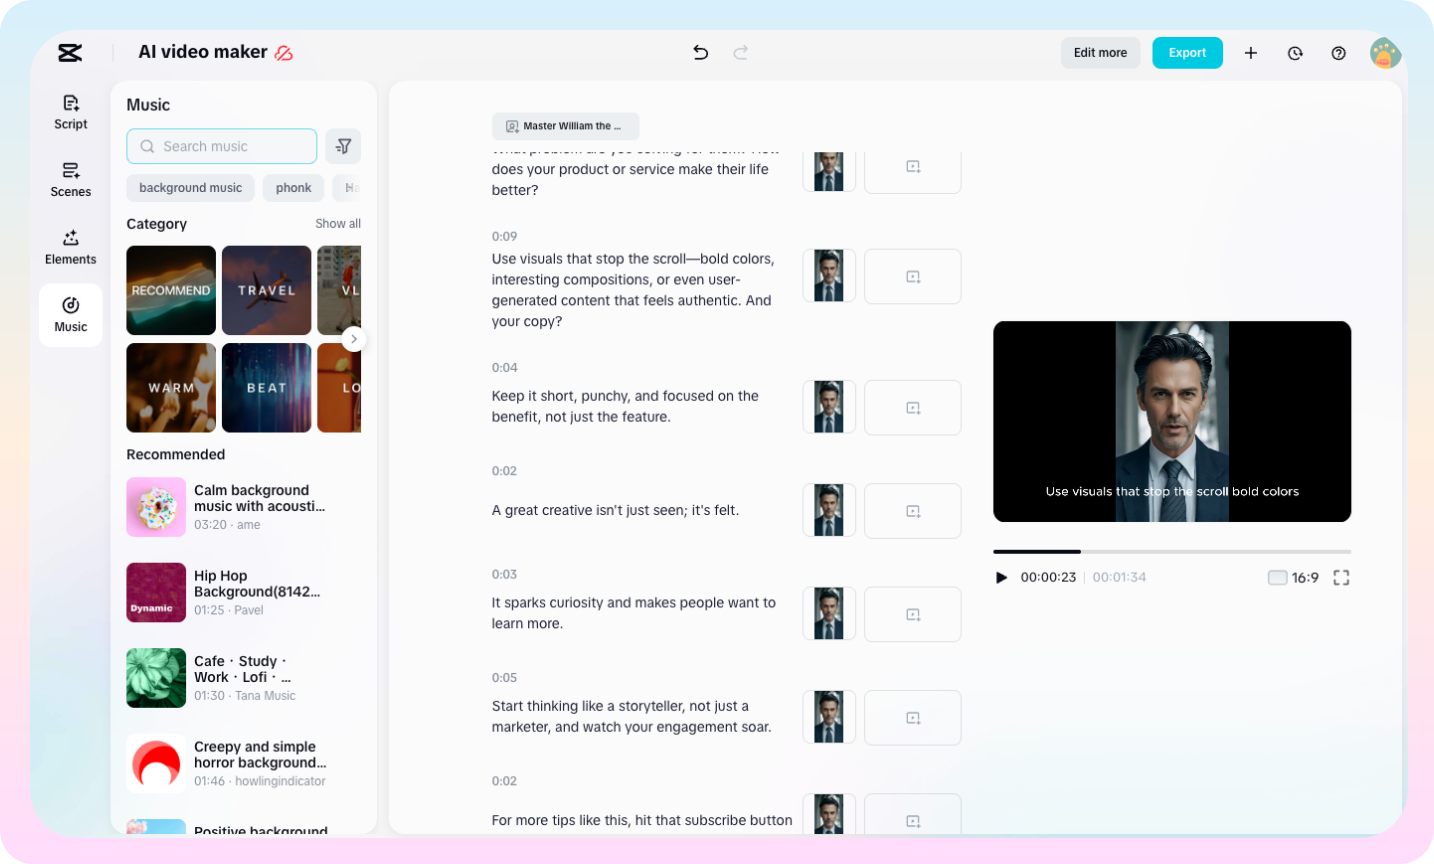Switch to the Scenes panel
Image resolution: width=1434 pixels, height=864 pixels.
[x=70, y=180]
